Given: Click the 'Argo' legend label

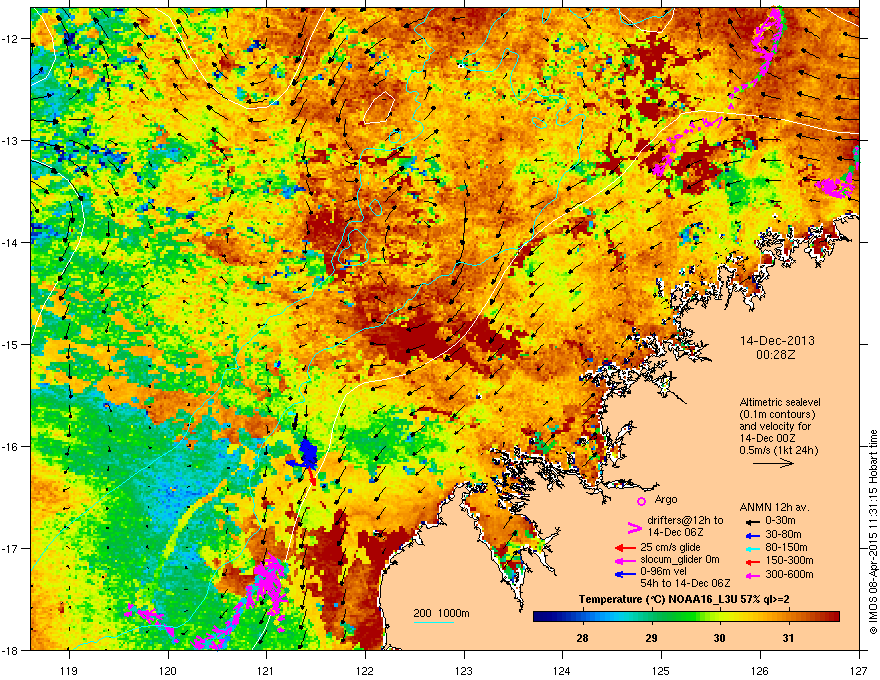Looking at the screenshot, I should [x=666, y=499].
